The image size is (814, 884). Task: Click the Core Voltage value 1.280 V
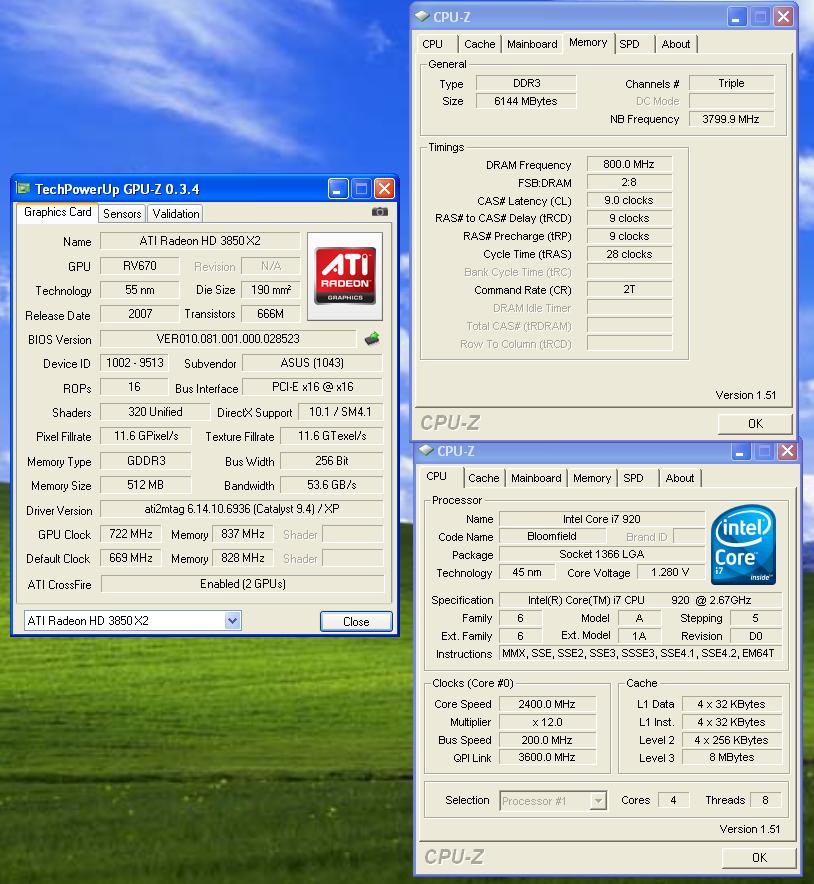(670, 572)
